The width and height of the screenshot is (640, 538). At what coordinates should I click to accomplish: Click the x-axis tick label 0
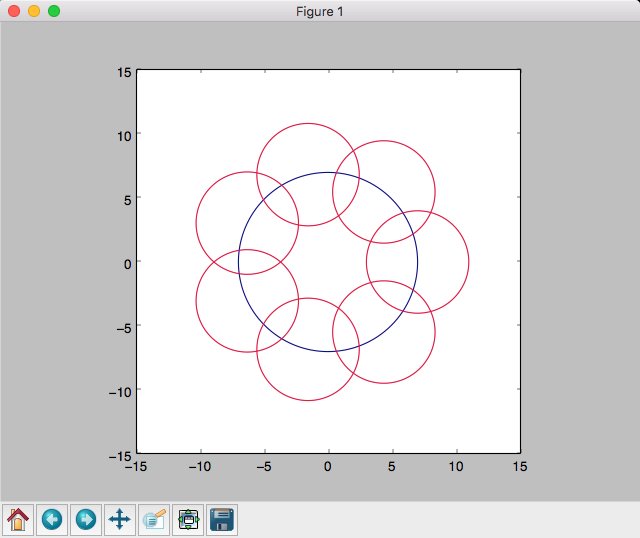coord(328,467)
